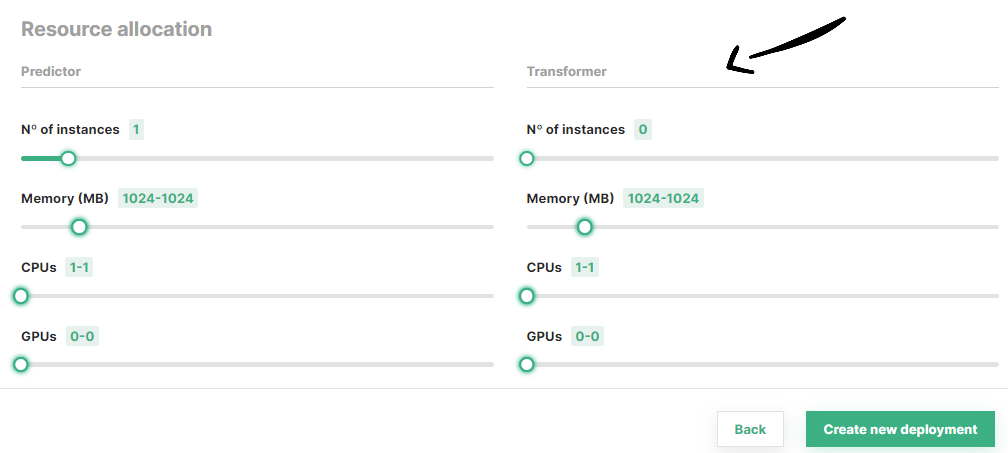Click Predictor Memory value badge 1024-1024
The width and height of the screenshot is (1008, 453).
[x=157, y=198]
